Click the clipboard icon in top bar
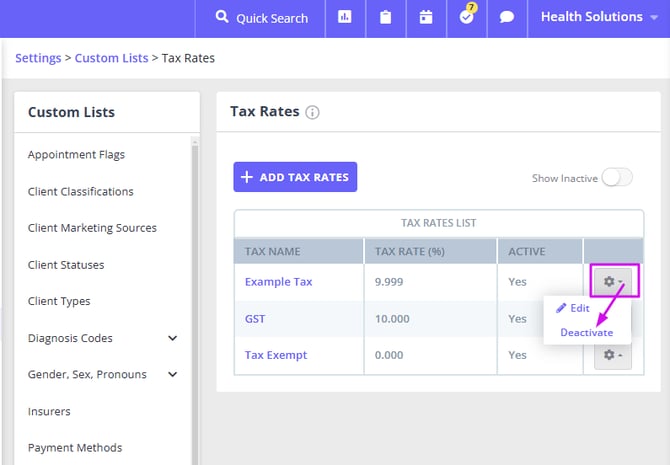Viewport: 670px width, 465px height. click(385, 17)
